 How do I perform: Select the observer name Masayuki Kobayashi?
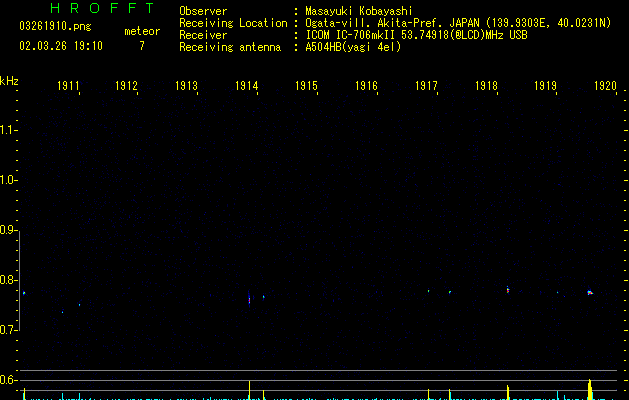[359, 11]
